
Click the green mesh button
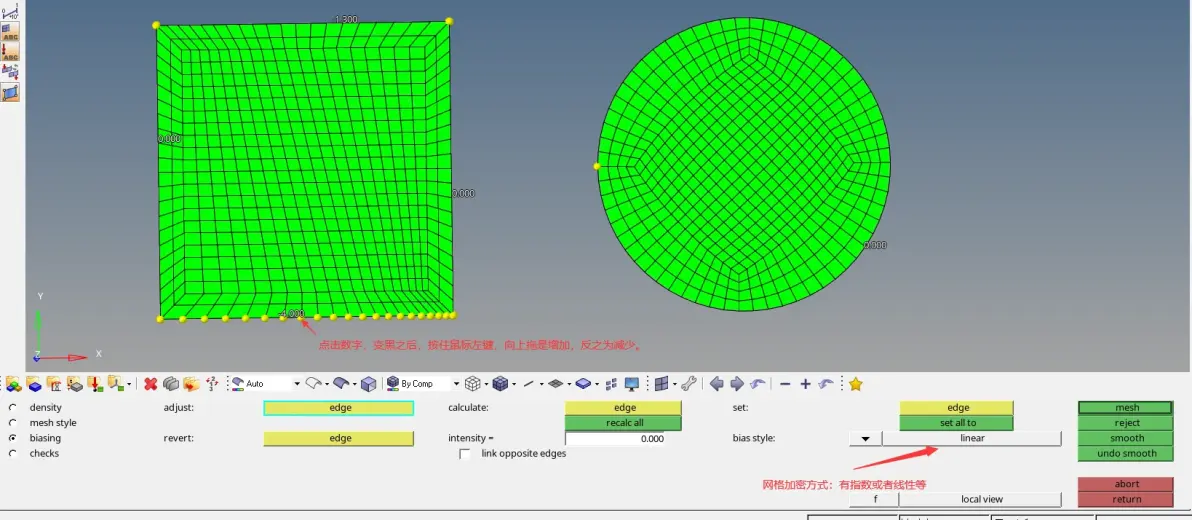[x=1127, y=408]
